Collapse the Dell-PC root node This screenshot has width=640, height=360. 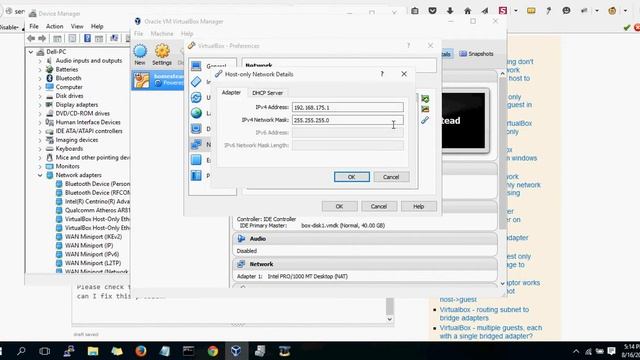(x=31, y=52)
